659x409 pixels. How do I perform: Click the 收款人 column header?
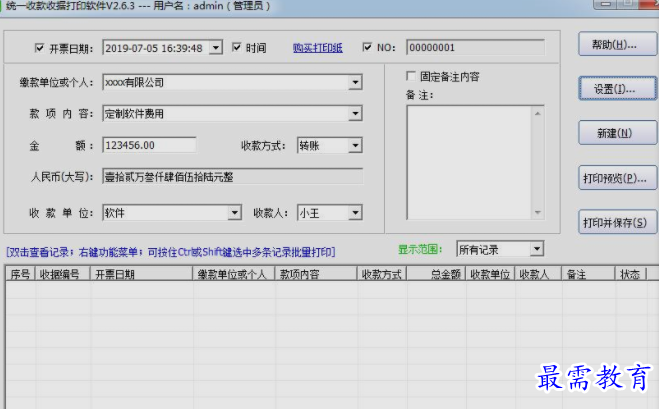pyautogui.click(x=539, y=274)
